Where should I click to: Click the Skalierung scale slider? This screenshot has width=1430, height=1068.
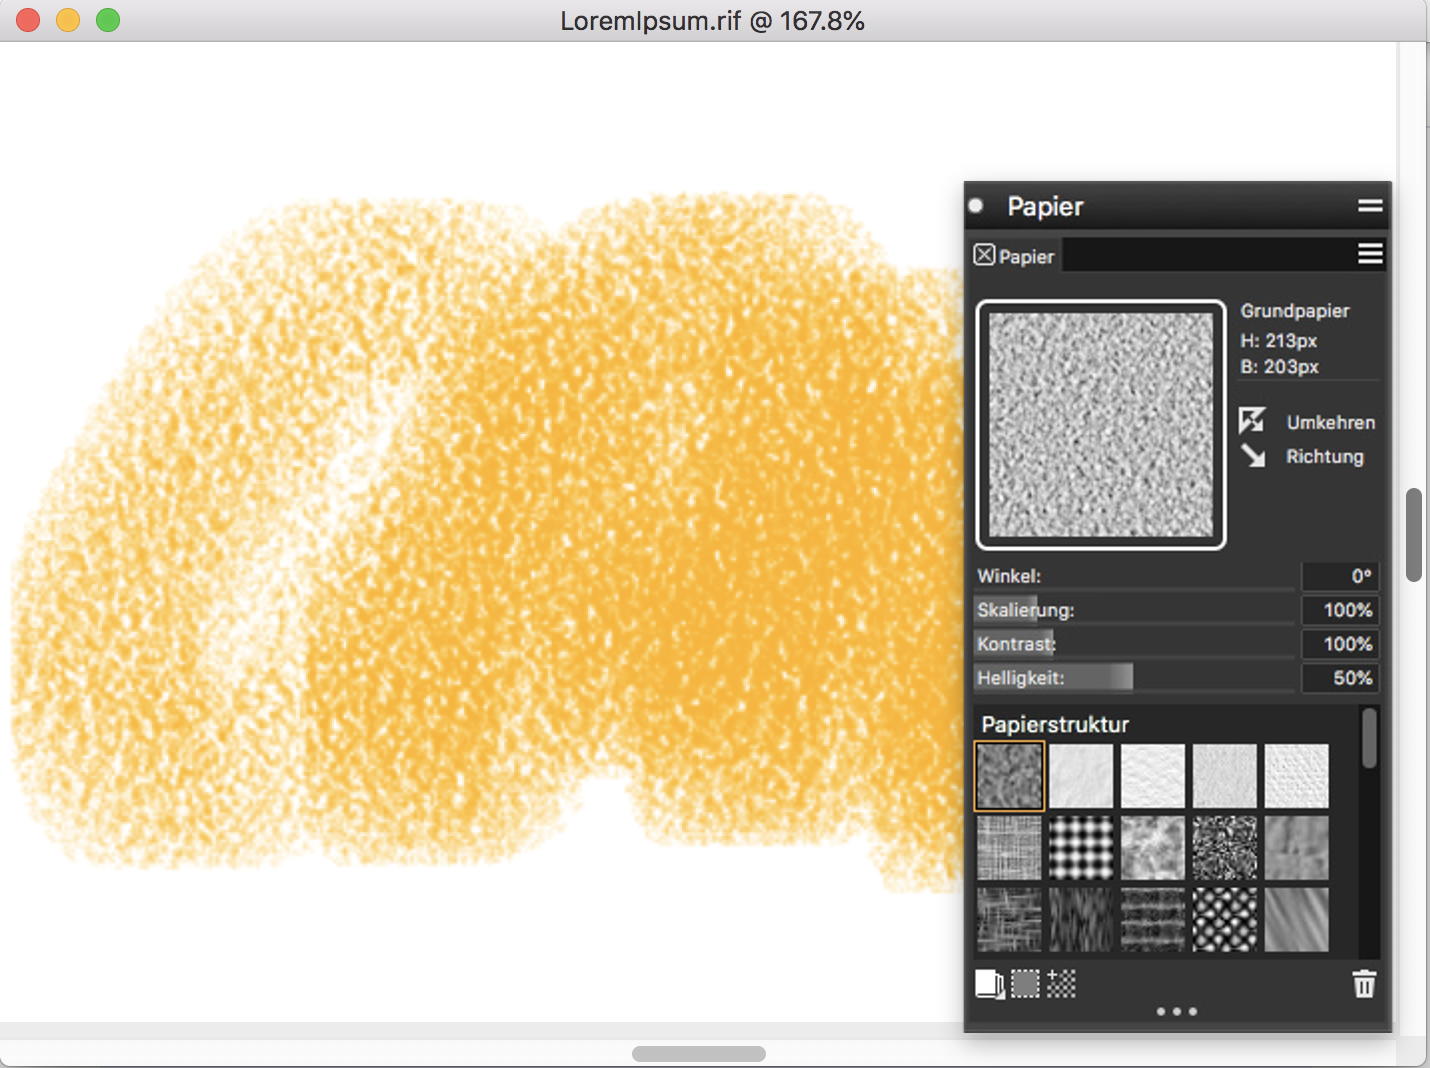1134,610
